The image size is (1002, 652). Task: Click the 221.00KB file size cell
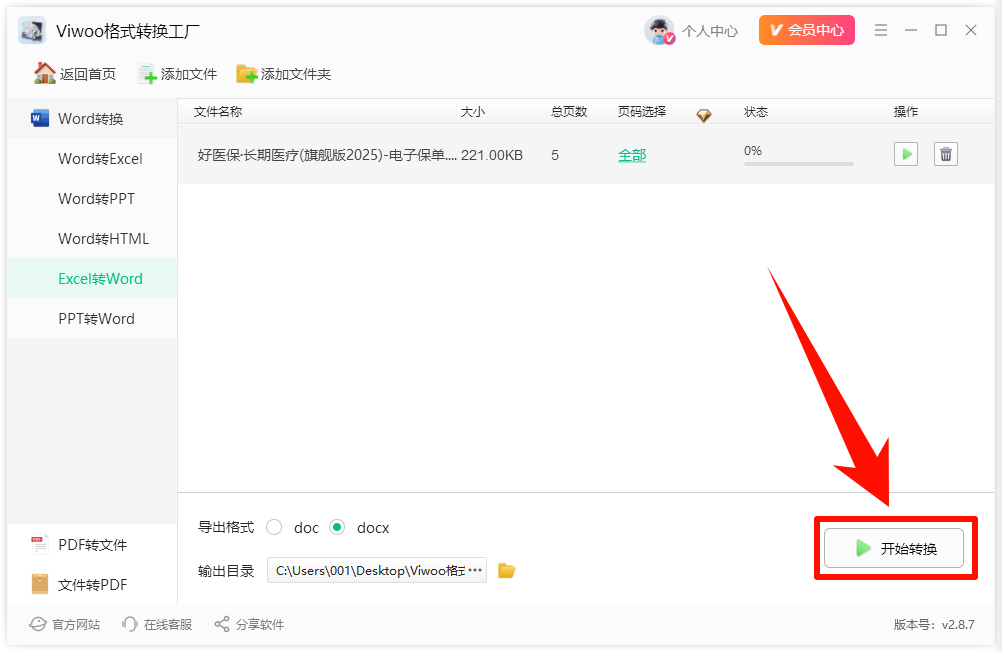coord(492,155)
